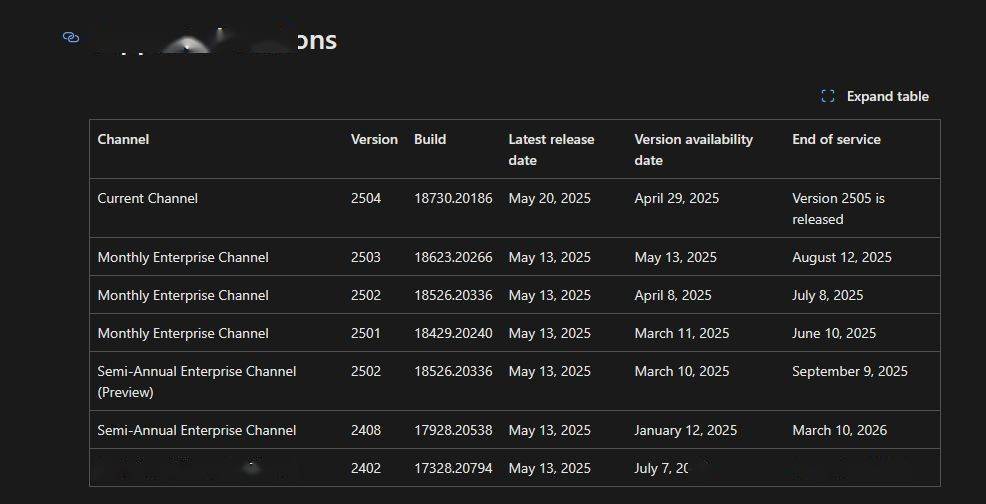Screen dimensions: 986x504
Task: Click the Latest release date header
Action: pos(551,149)
